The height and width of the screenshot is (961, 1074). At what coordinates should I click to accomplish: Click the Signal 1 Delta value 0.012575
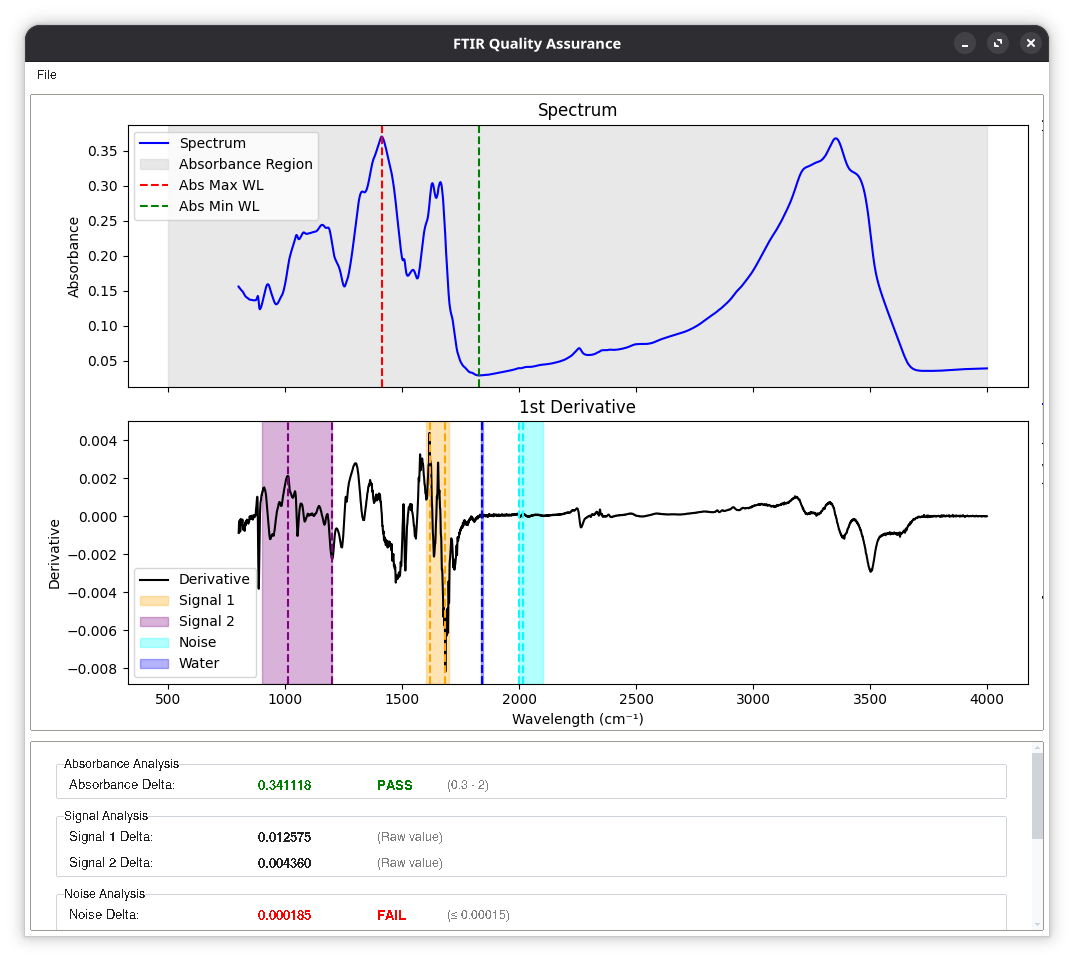click(x=284, y=837)
